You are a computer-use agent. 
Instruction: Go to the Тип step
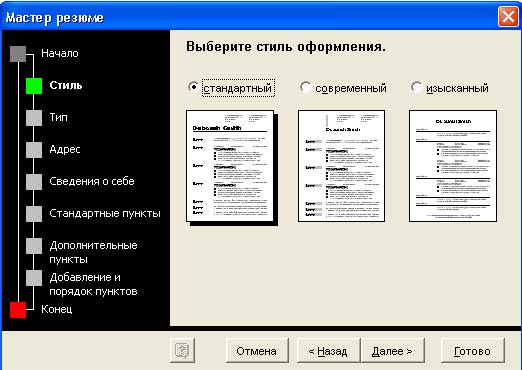click(x=59, y=117)
